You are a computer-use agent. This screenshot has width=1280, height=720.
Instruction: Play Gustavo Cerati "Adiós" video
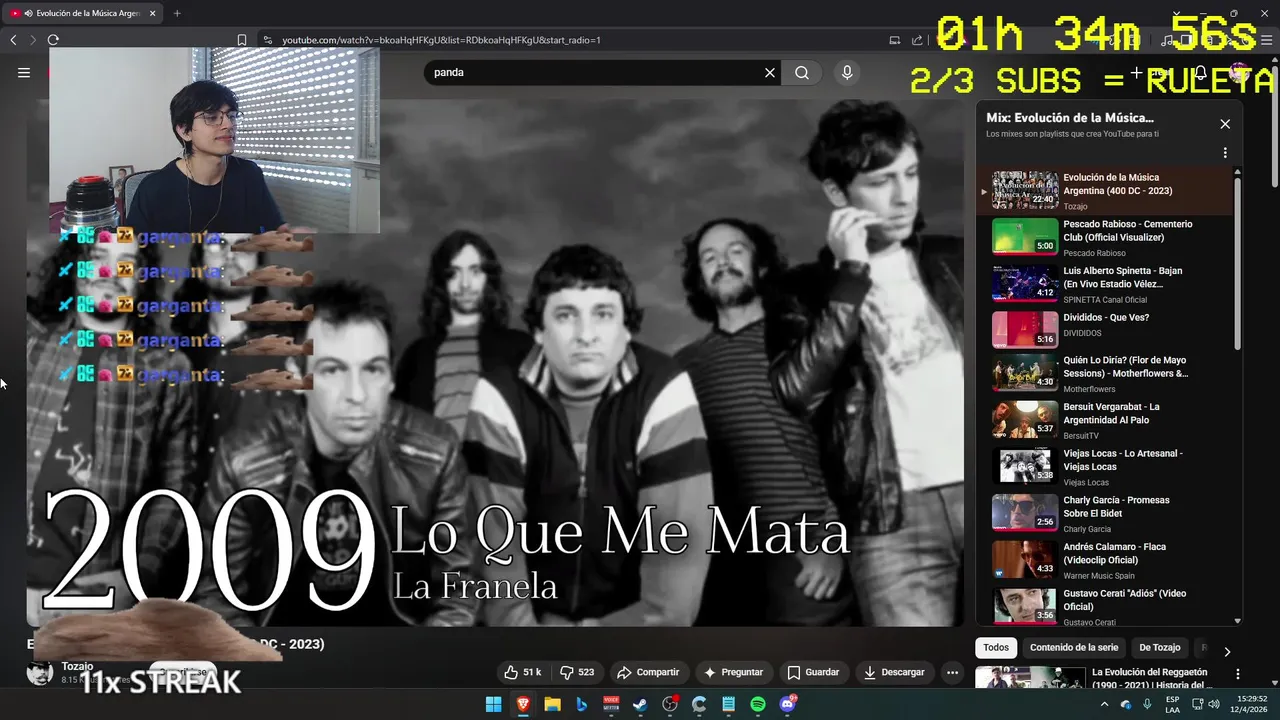(1105, 607)
